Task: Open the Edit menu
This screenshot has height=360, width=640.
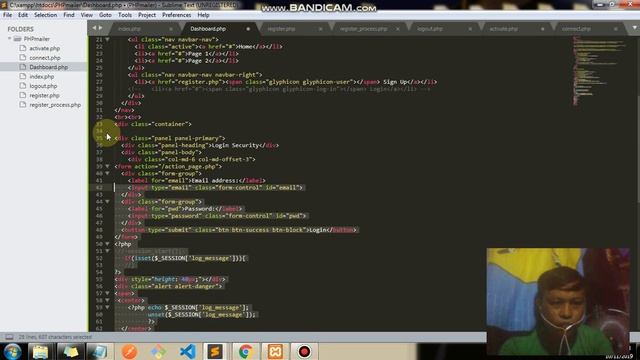Action: tap(23, 15)
